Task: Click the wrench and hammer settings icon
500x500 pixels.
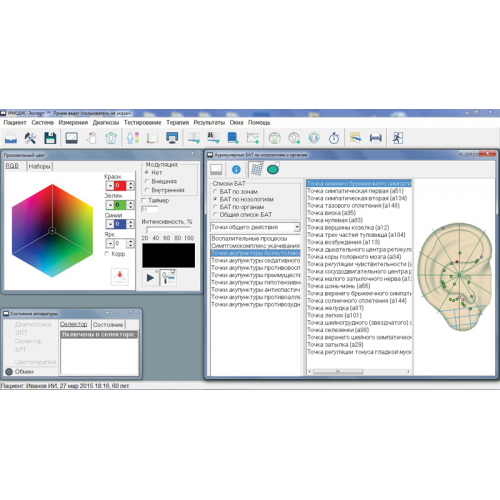Action: tap(30, 138)
